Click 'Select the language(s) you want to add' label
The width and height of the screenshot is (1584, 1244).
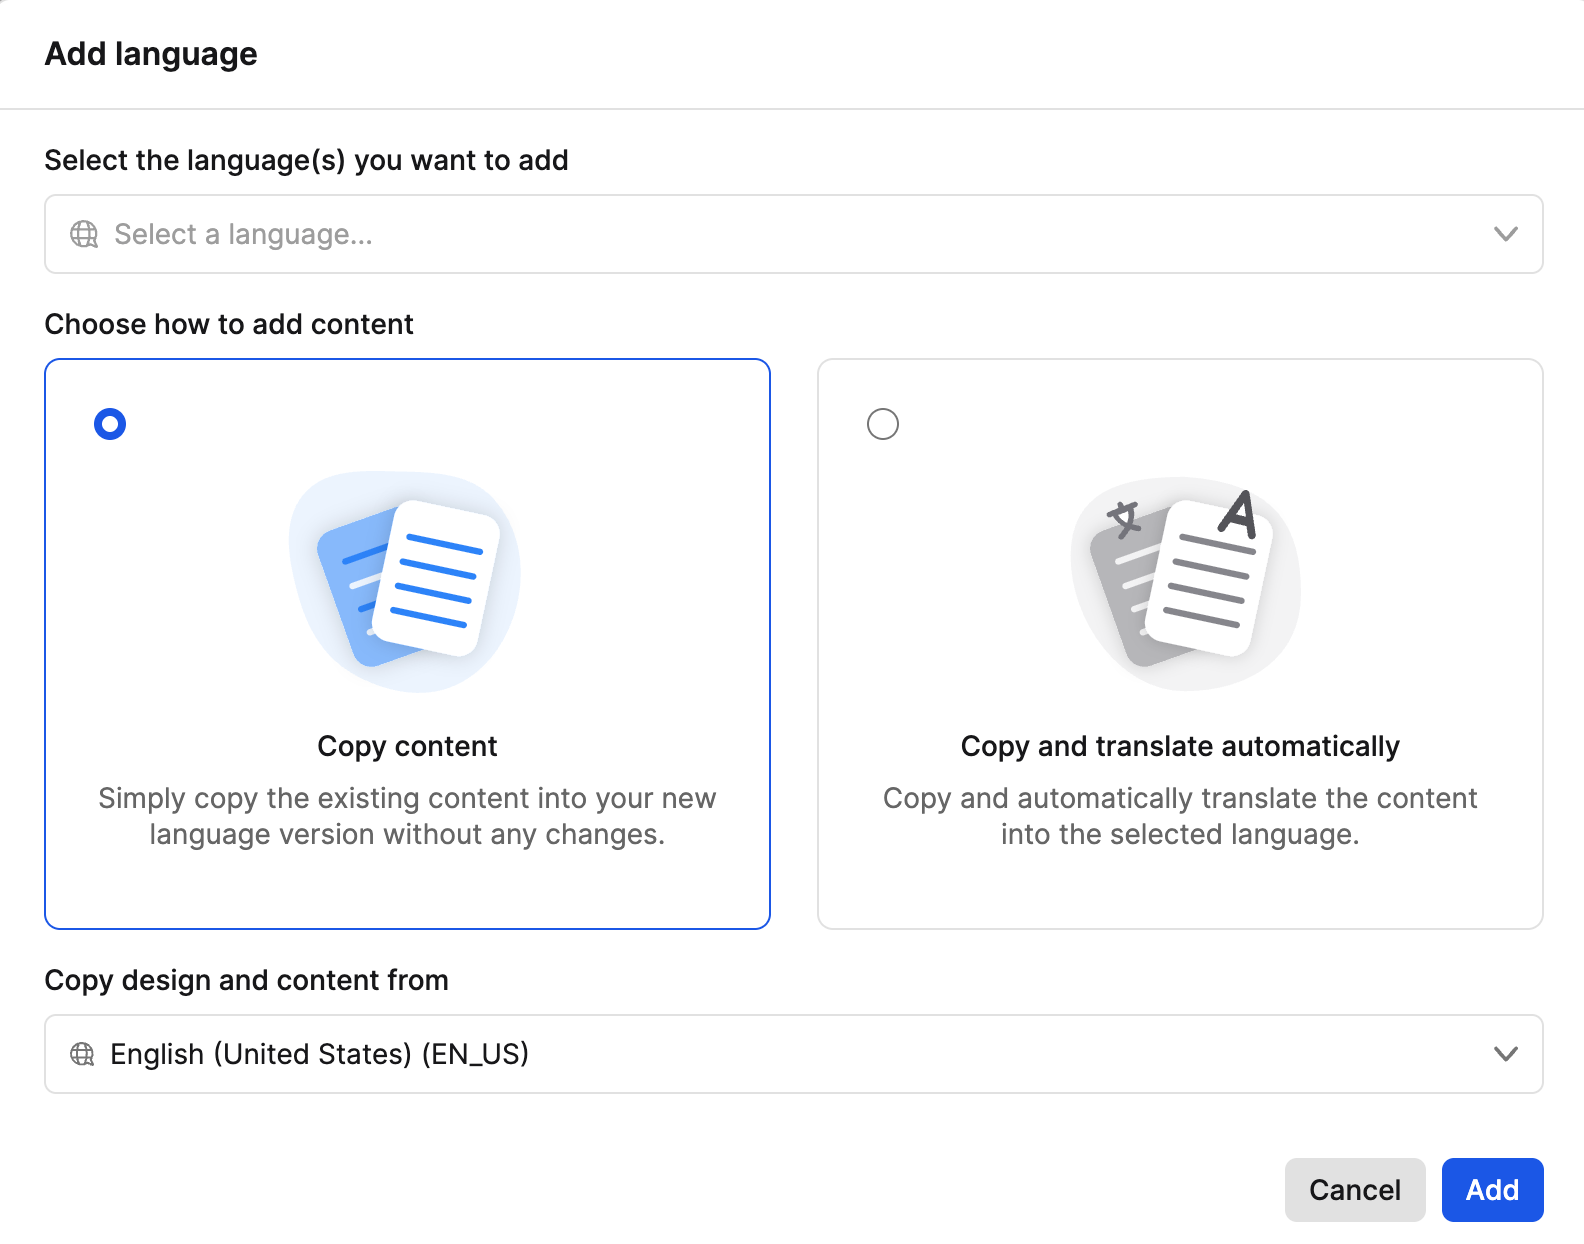pyautogui.click(x=307, y=161)
